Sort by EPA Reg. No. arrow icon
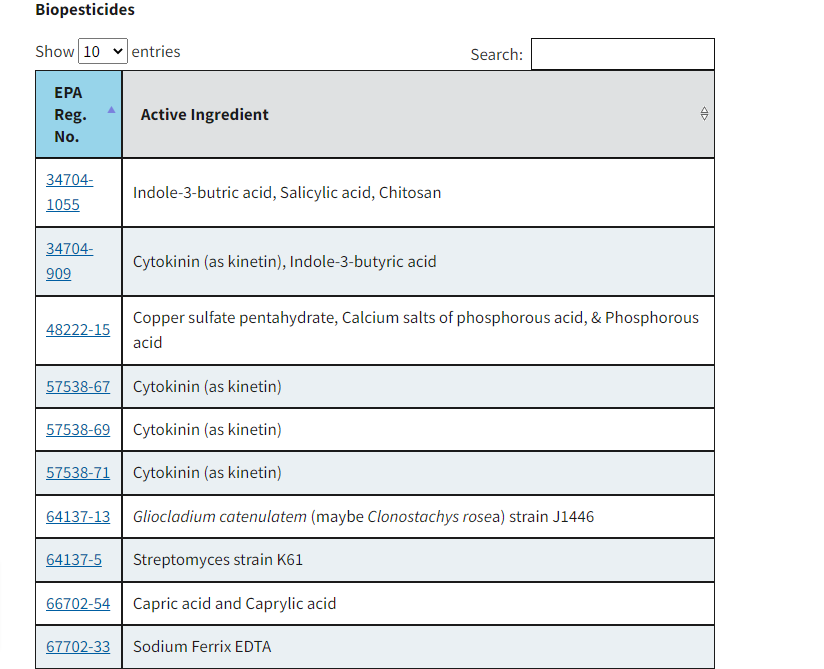This screenshot has height=669, width=824. tap(111, 109)
